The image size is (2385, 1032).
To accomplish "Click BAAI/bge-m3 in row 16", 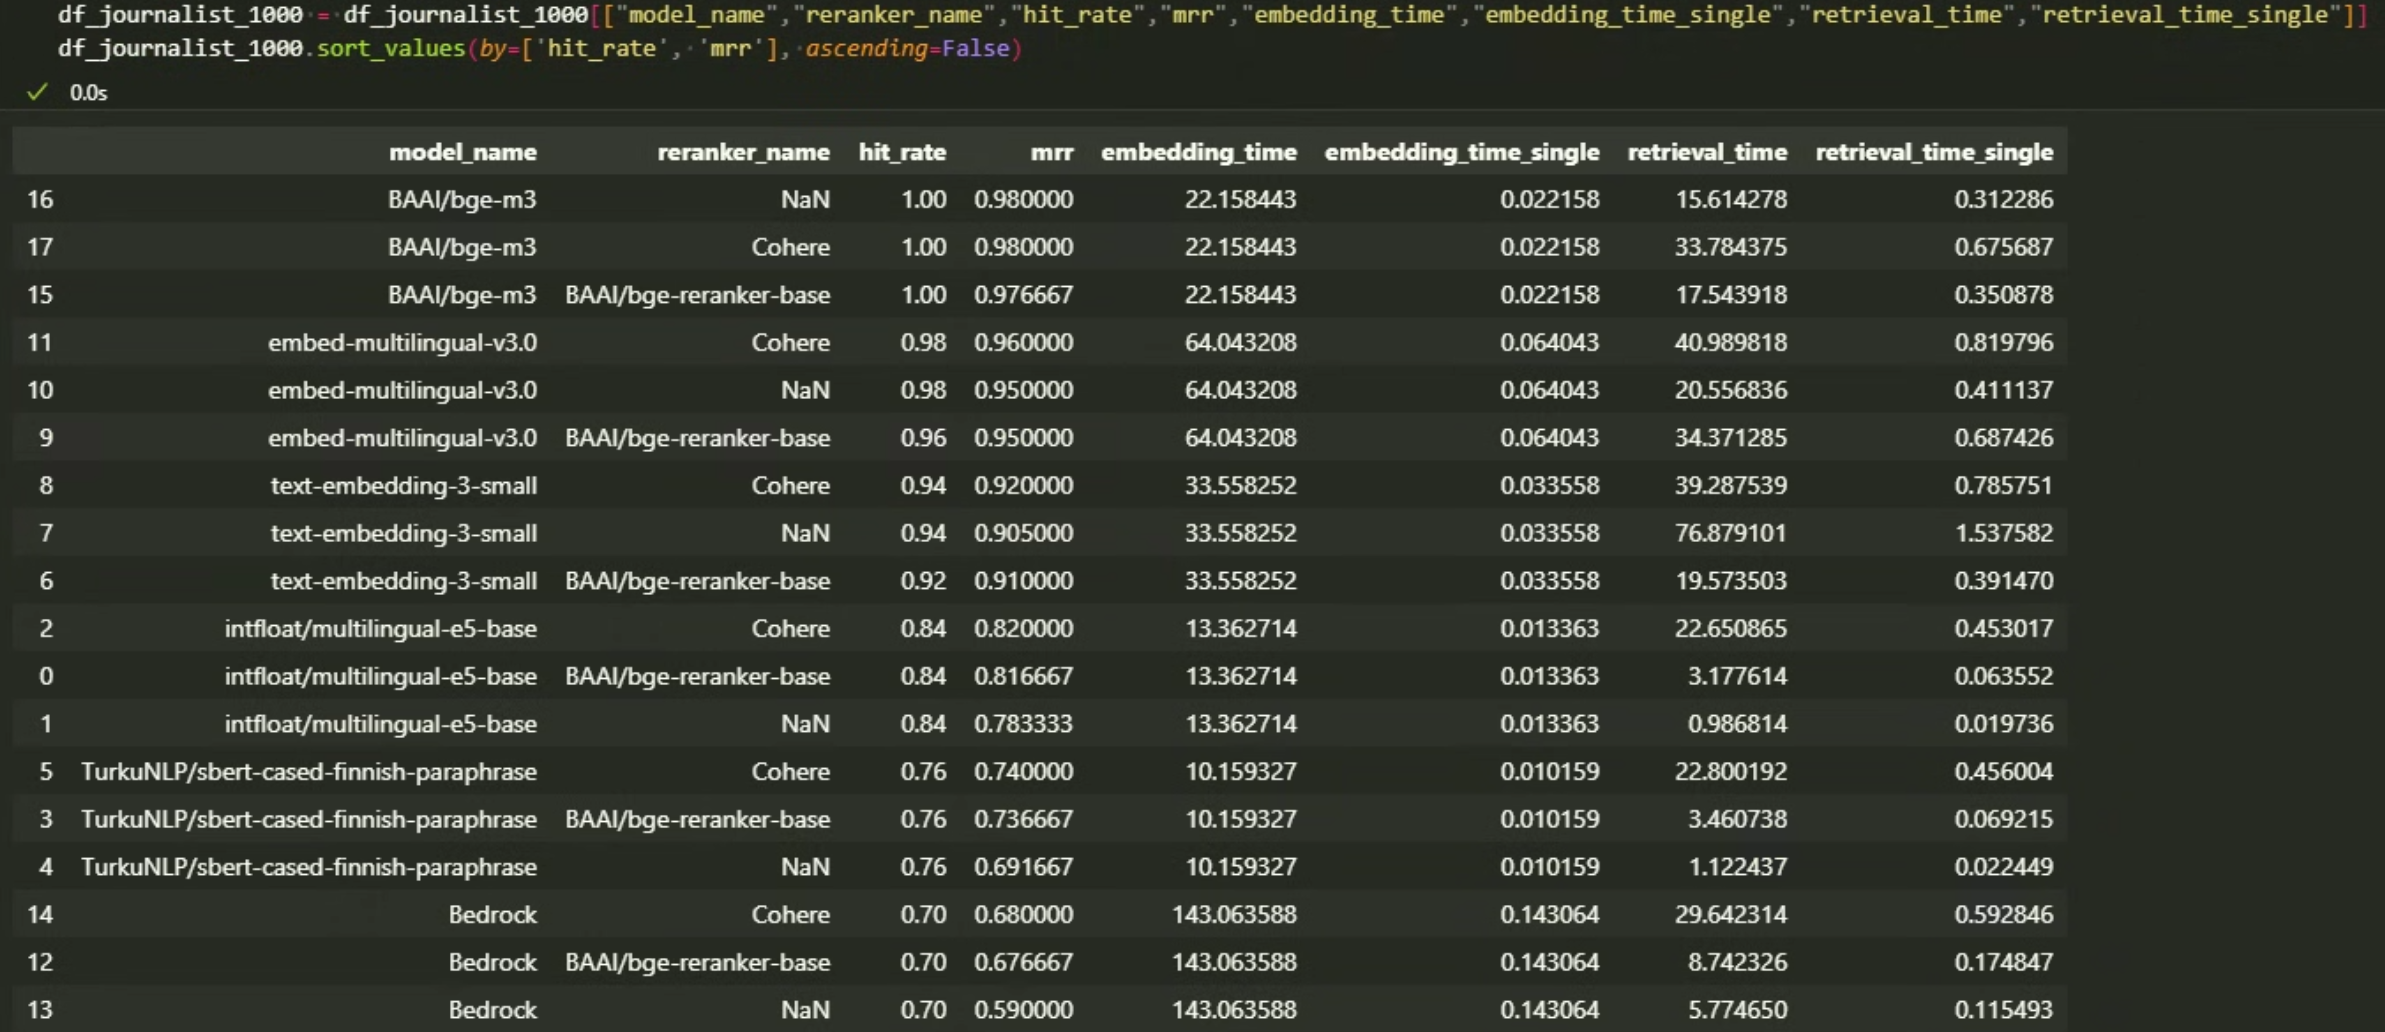I will click(x=462, y=200).
